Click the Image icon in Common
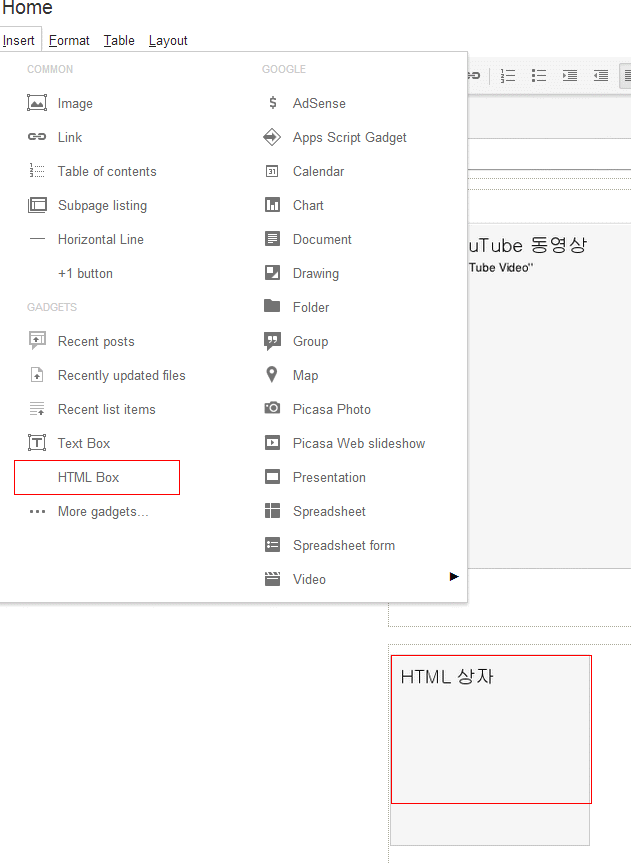The width and height of the screenshot is (631, 863). click(37, 103)
